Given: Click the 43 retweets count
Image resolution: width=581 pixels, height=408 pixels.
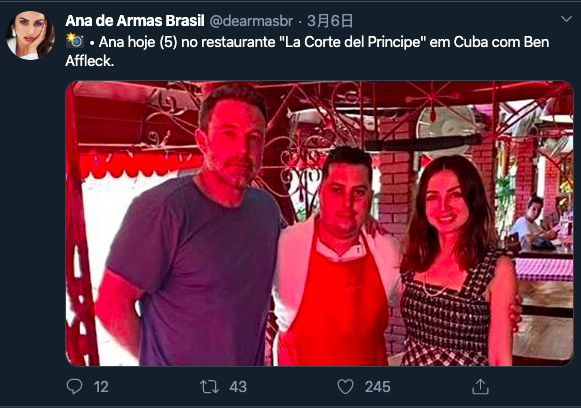Looking at the screenshot, I should pos(238,387).
